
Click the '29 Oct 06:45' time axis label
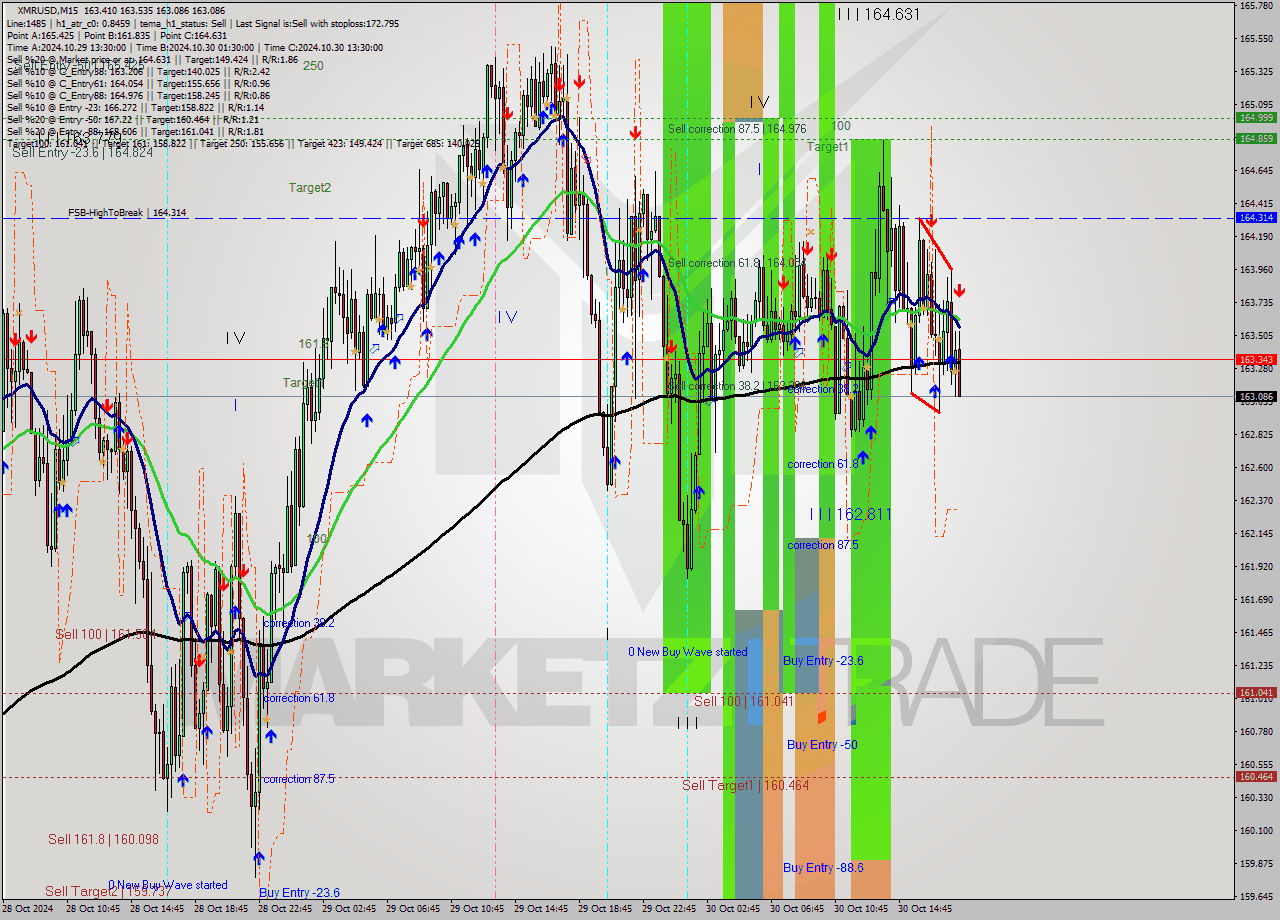(x=413, y=909)
